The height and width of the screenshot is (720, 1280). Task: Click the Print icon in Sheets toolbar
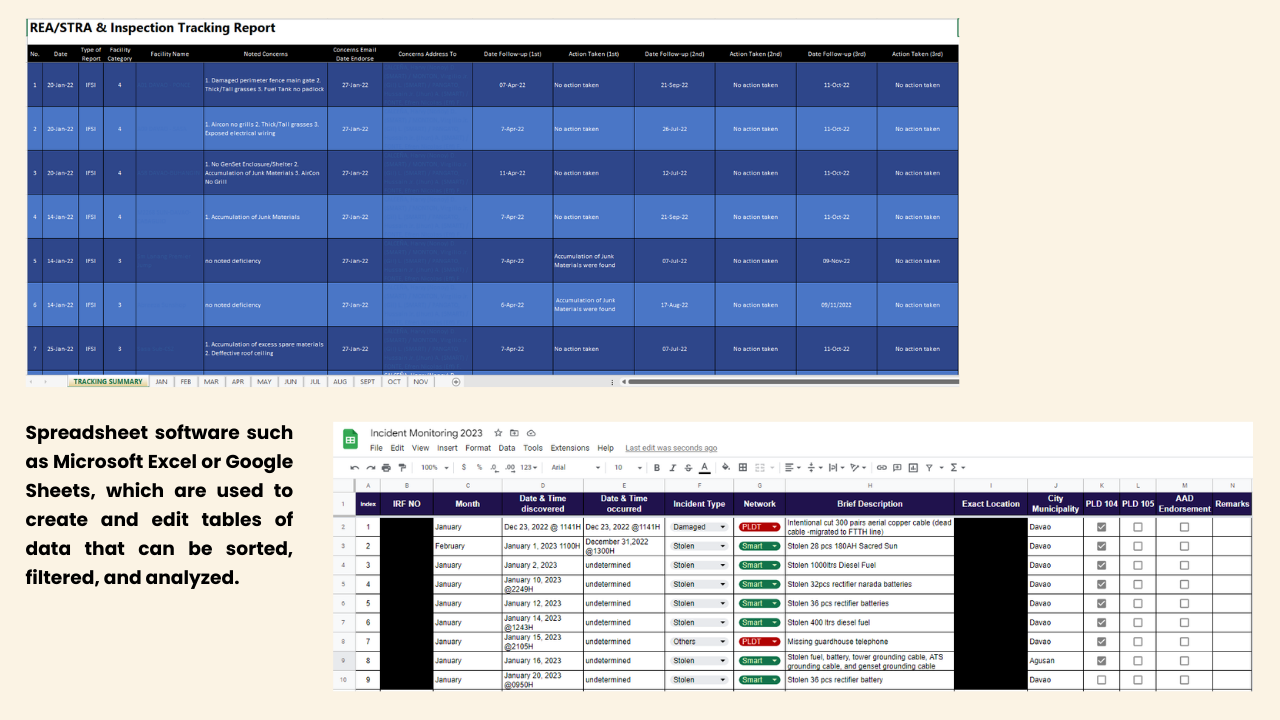(386, 467)
